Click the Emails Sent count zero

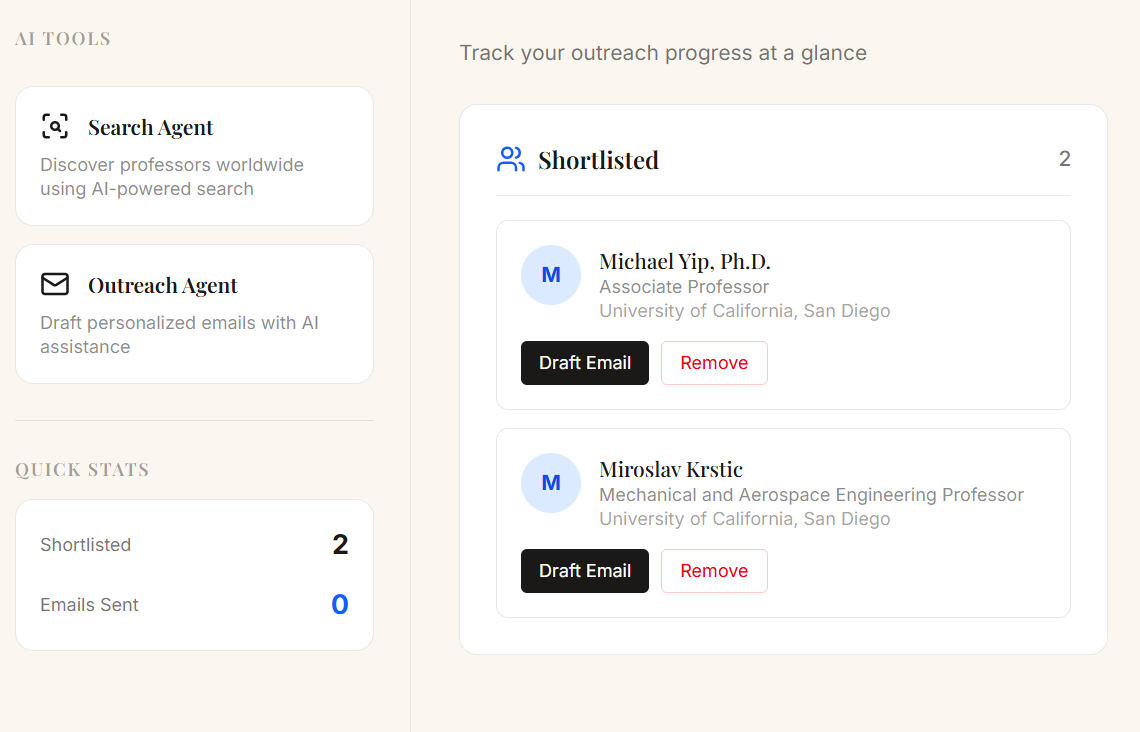pos(340,605)
